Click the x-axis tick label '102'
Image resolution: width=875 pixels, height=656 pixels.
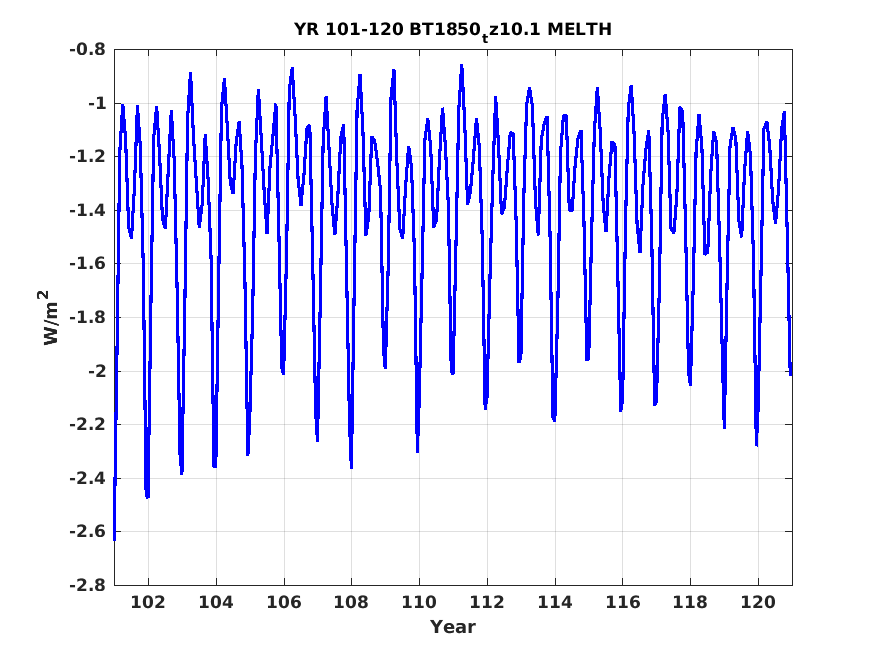(148, 602)
